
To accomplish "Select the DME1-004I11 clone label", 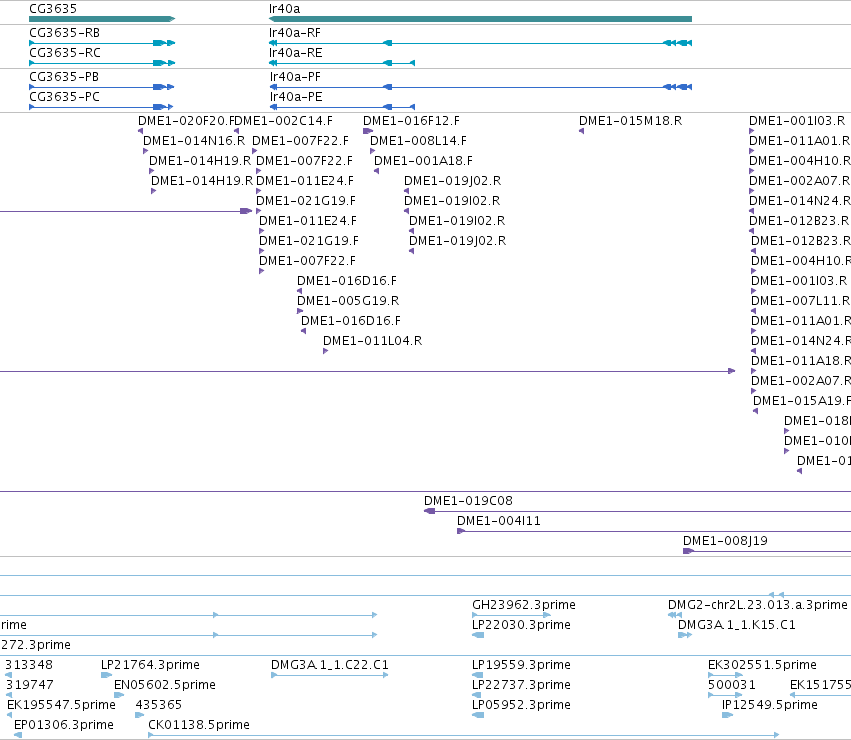I will 499,521.
